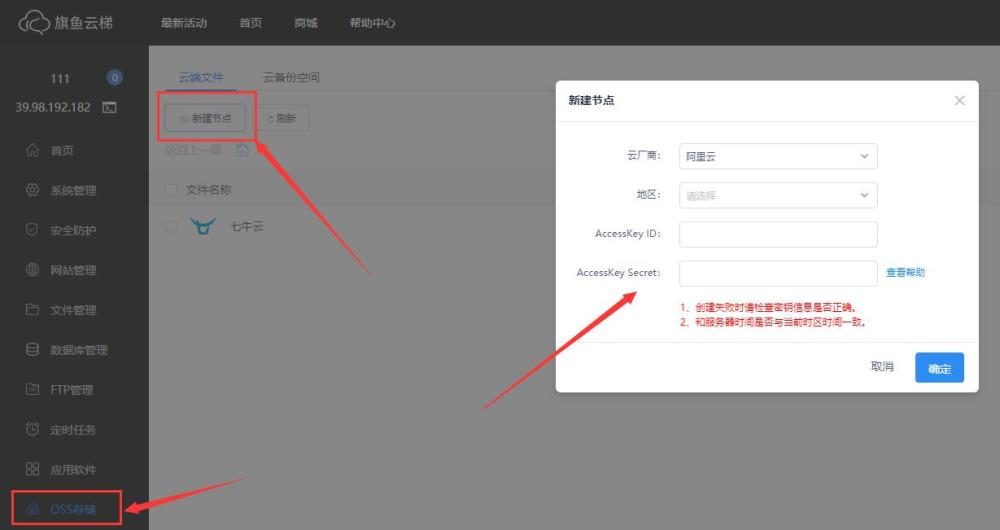The image size is (1000, 530).
Task: Select the 定时任务 sidebar item
Action: pyautogui.click(x=74, y=429)
